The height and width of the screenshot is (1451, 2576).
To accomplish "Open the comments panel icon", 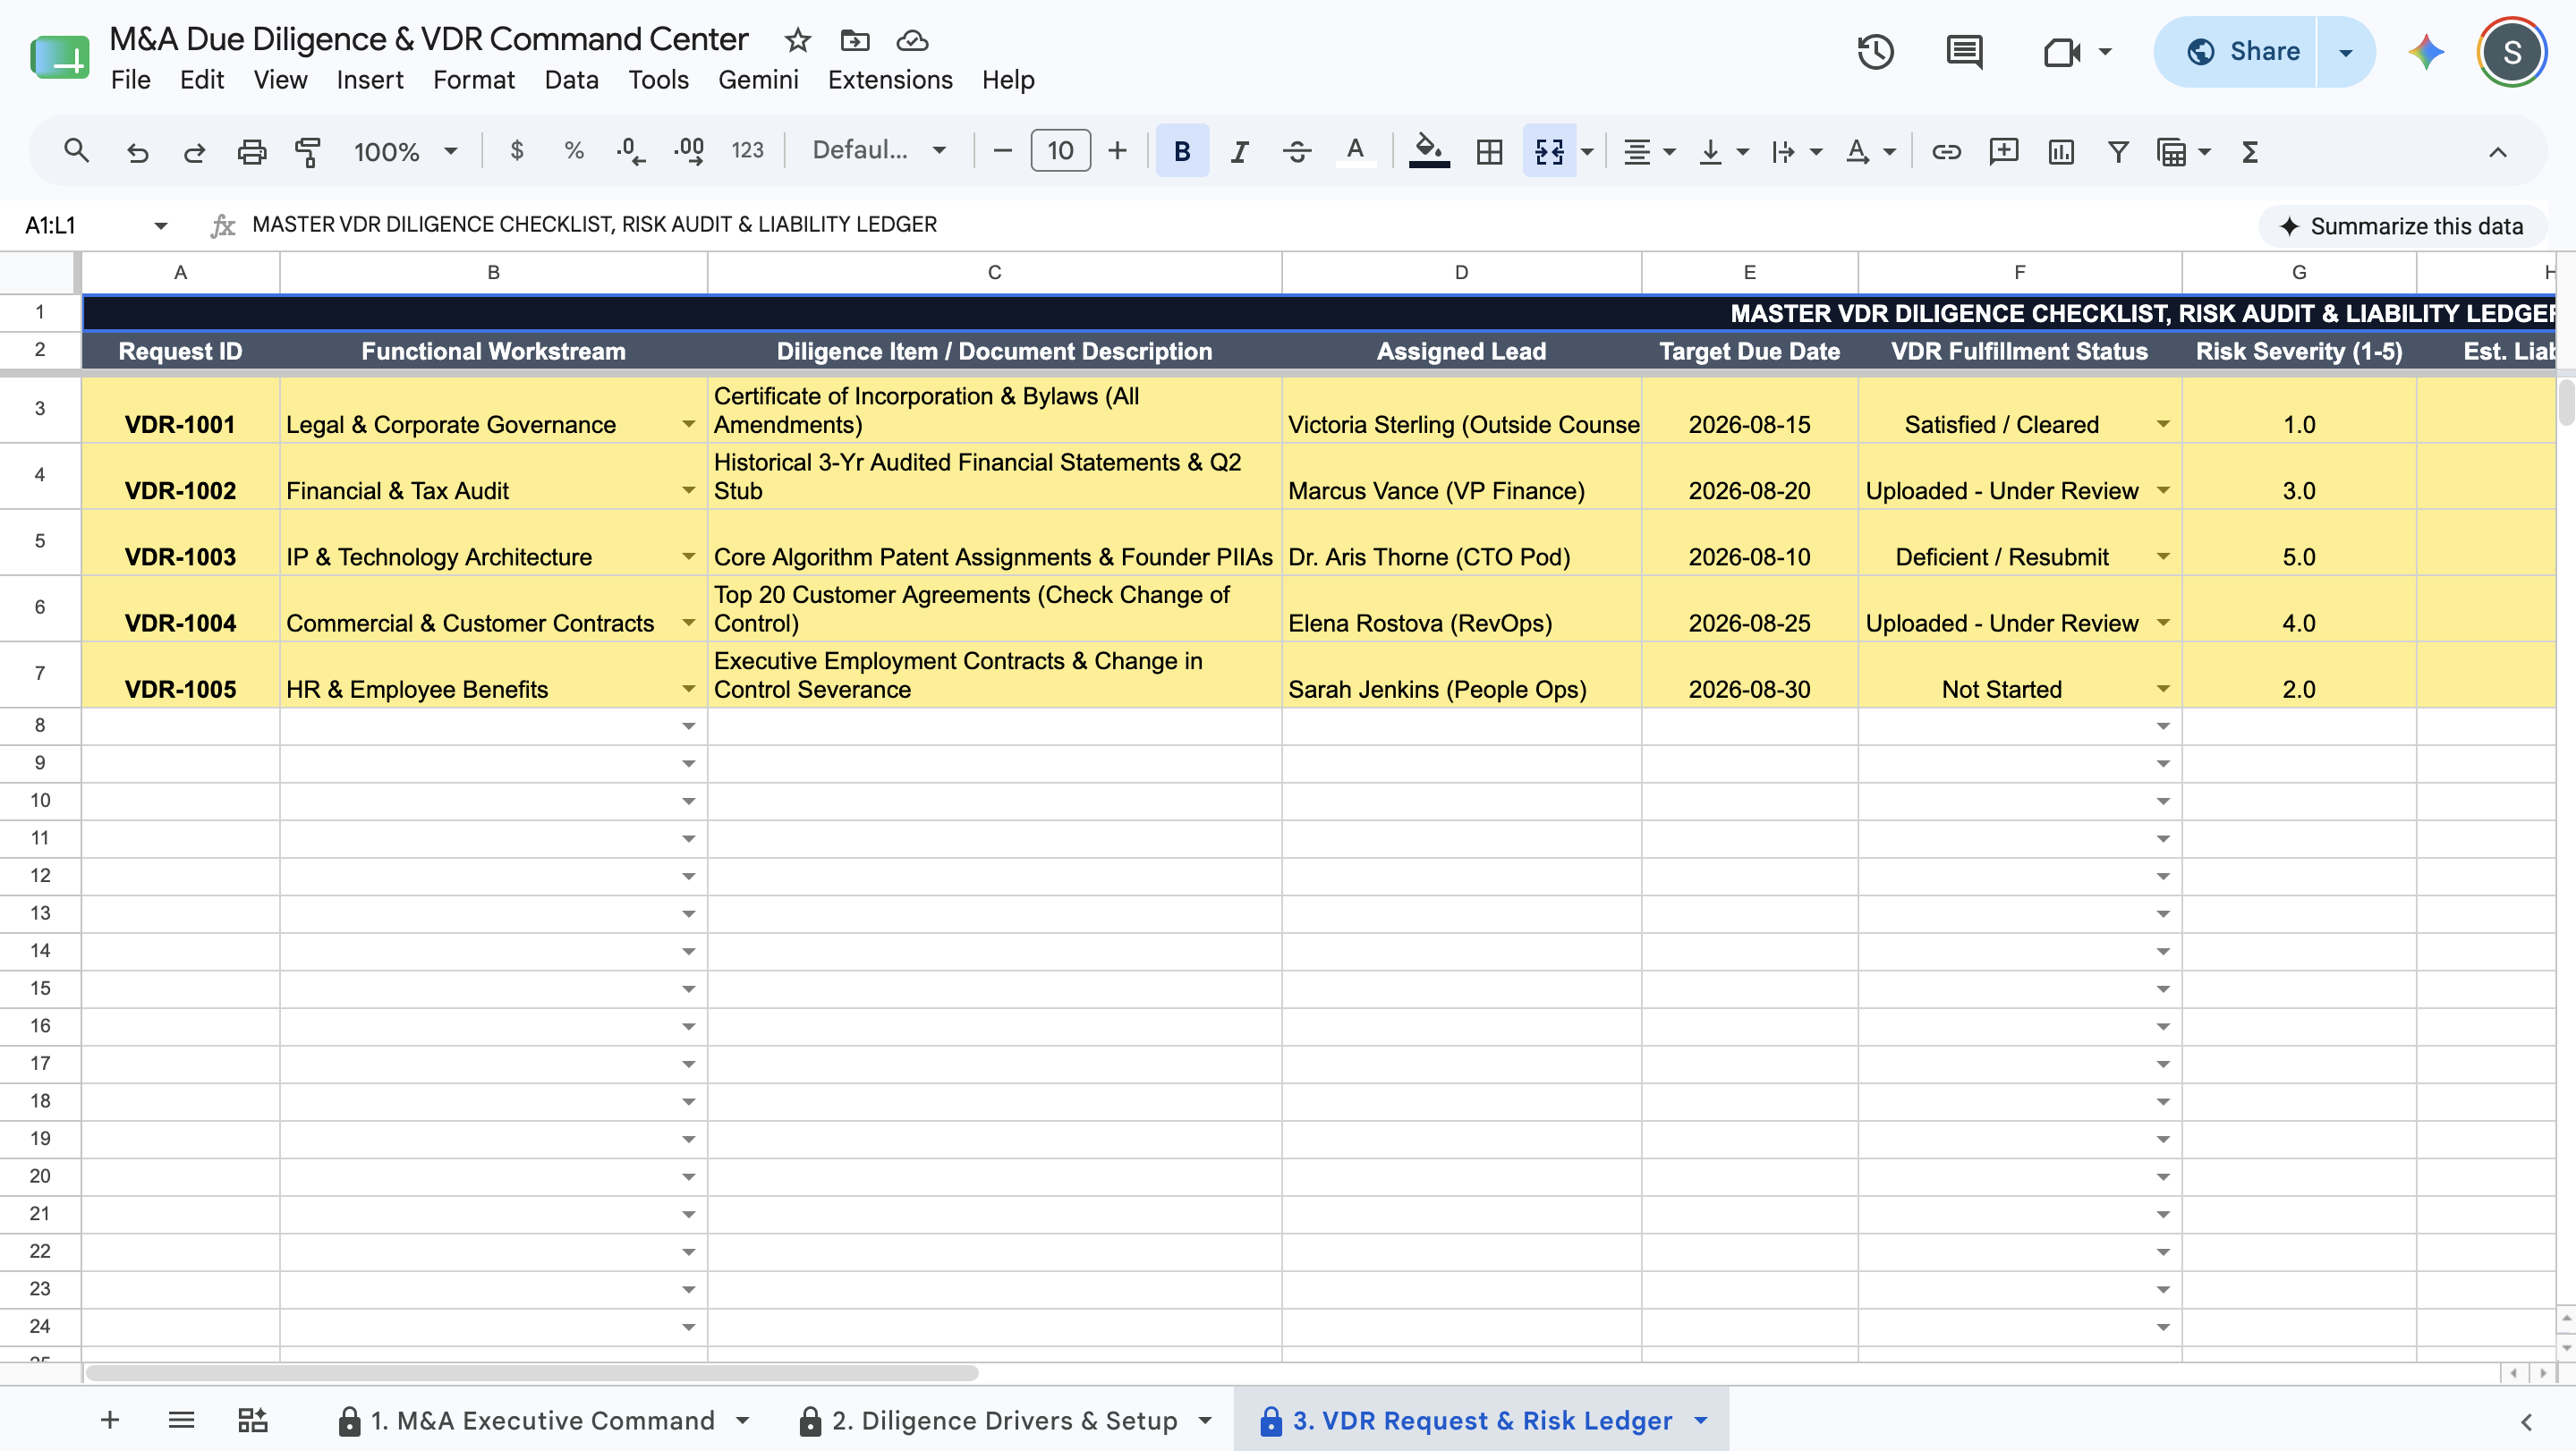I will [1964, 51].
